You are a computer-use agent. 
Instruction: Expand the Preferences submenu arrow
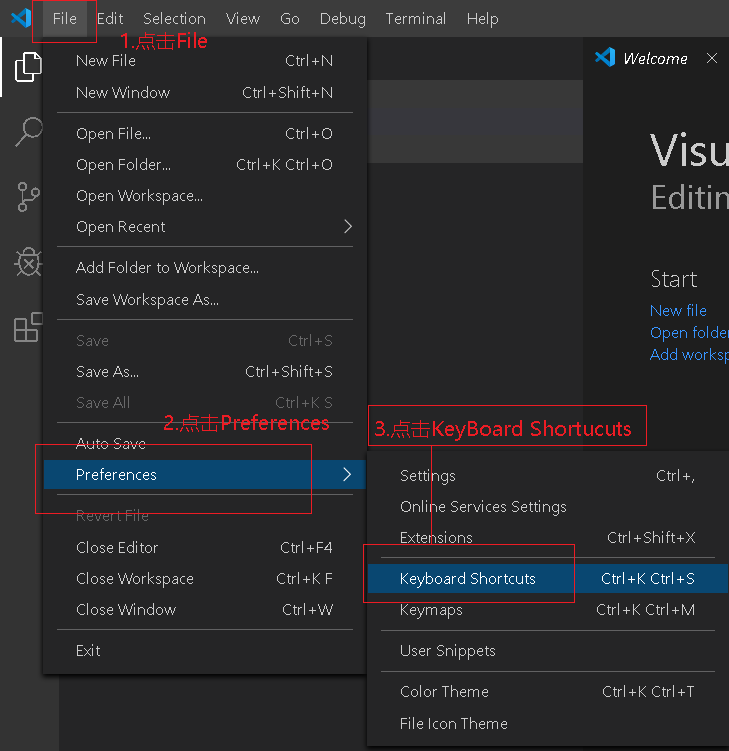pos(347,474)
